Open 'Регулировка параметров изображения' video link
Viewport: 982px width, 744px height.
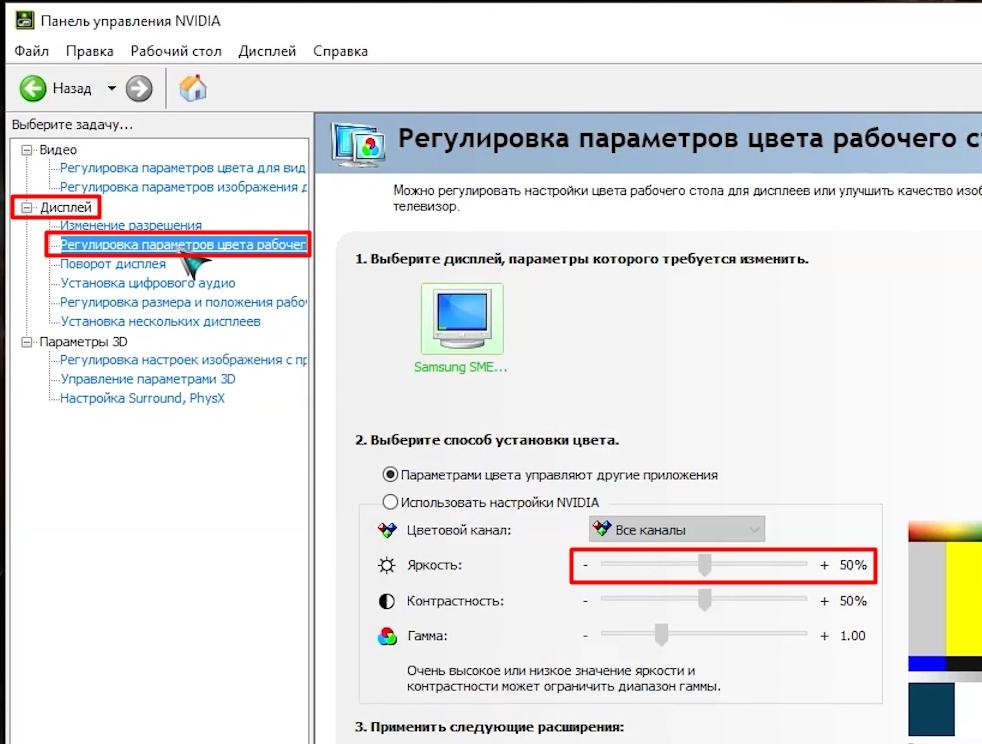[x=183, y=187]
